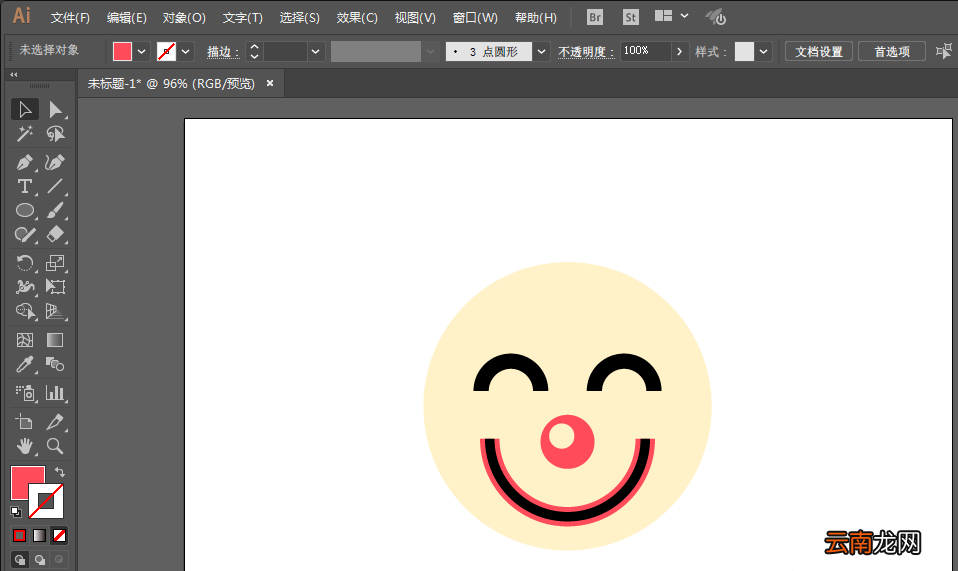Viewport: 958px width, 571px height.
Task: Reset to default fill and stroke
Action: point(16,512)
